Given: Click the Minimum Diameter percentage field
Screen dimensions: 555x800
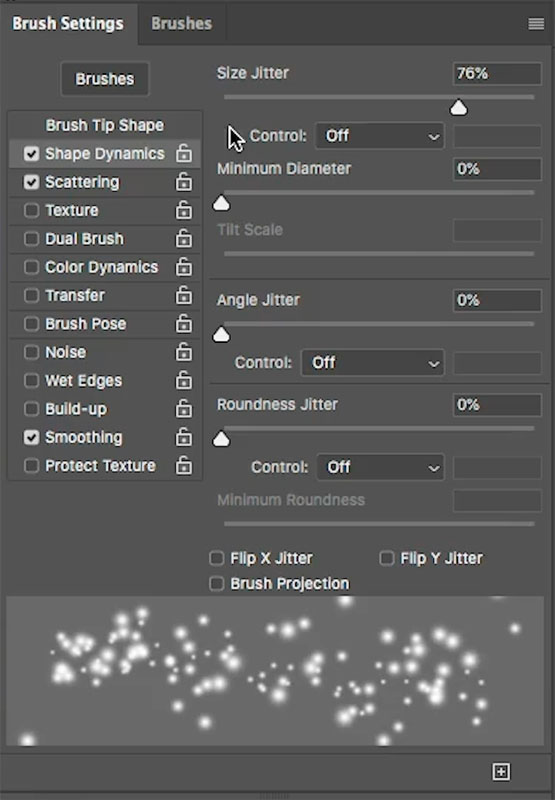Looking at the screenshot, I should 497,169.
